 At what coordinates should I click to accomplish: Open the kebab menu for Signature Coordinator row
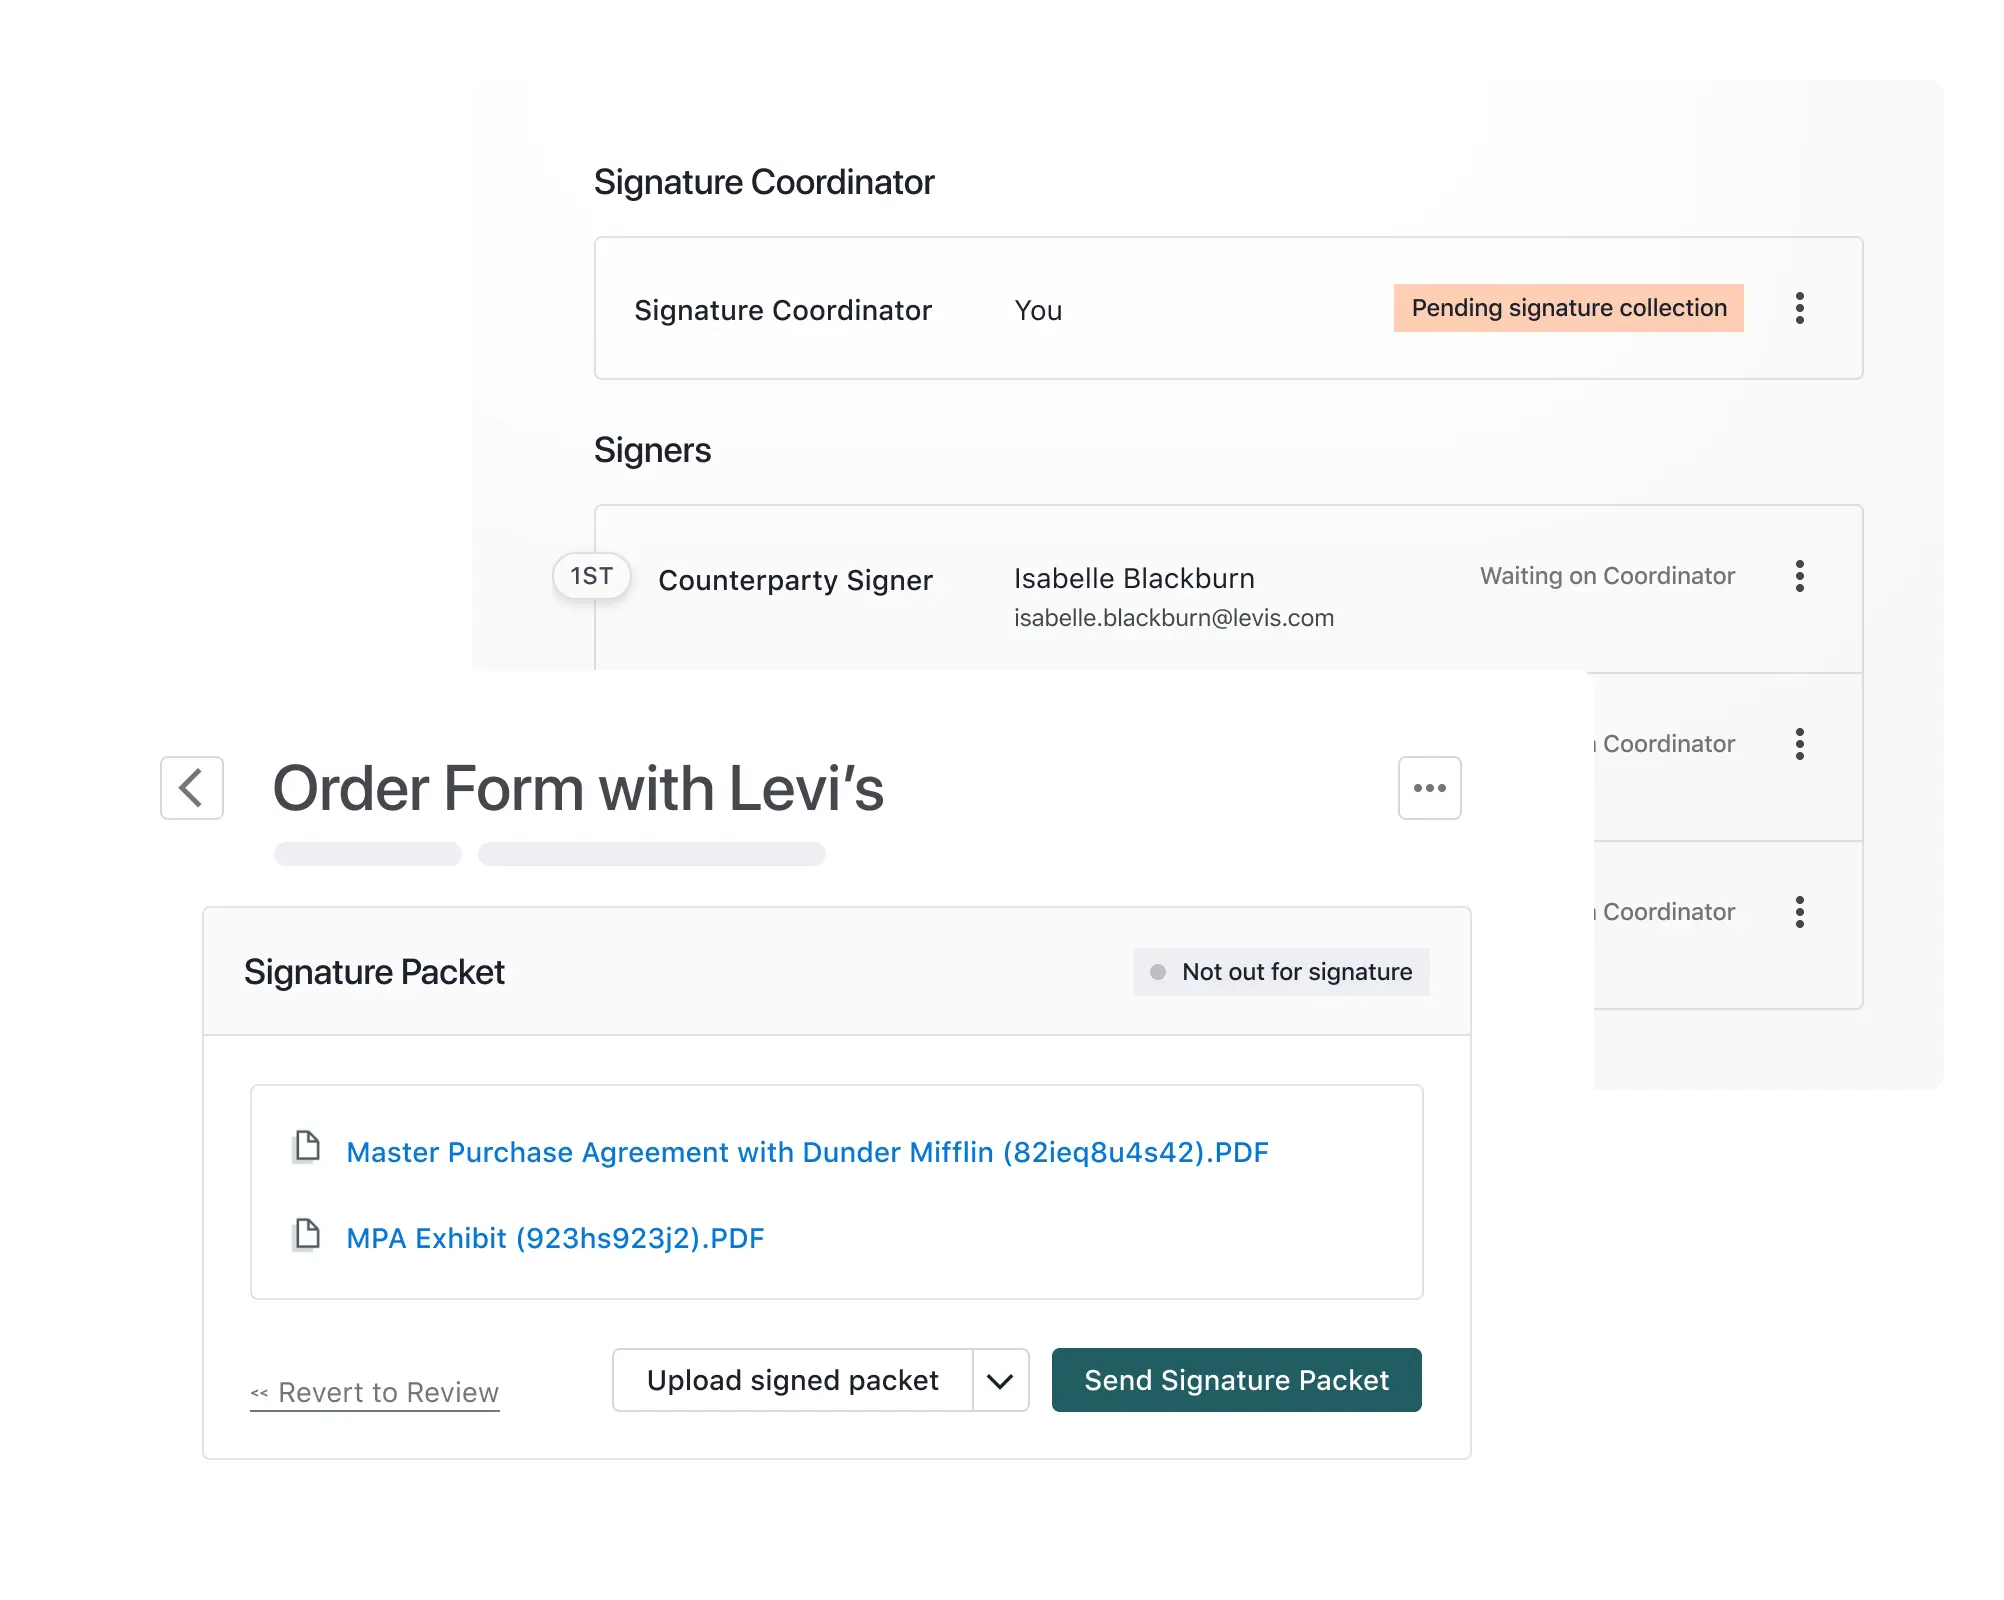point(1800,309)
